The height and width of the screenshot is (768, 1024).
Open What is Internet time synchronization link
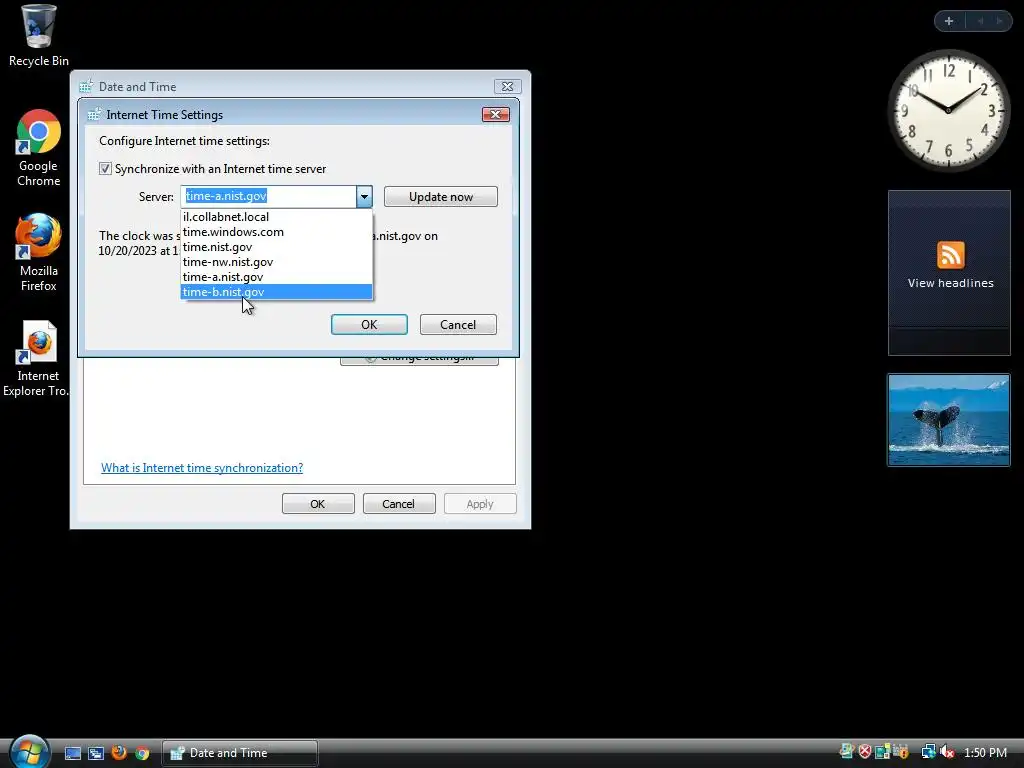tap(202, 468)
